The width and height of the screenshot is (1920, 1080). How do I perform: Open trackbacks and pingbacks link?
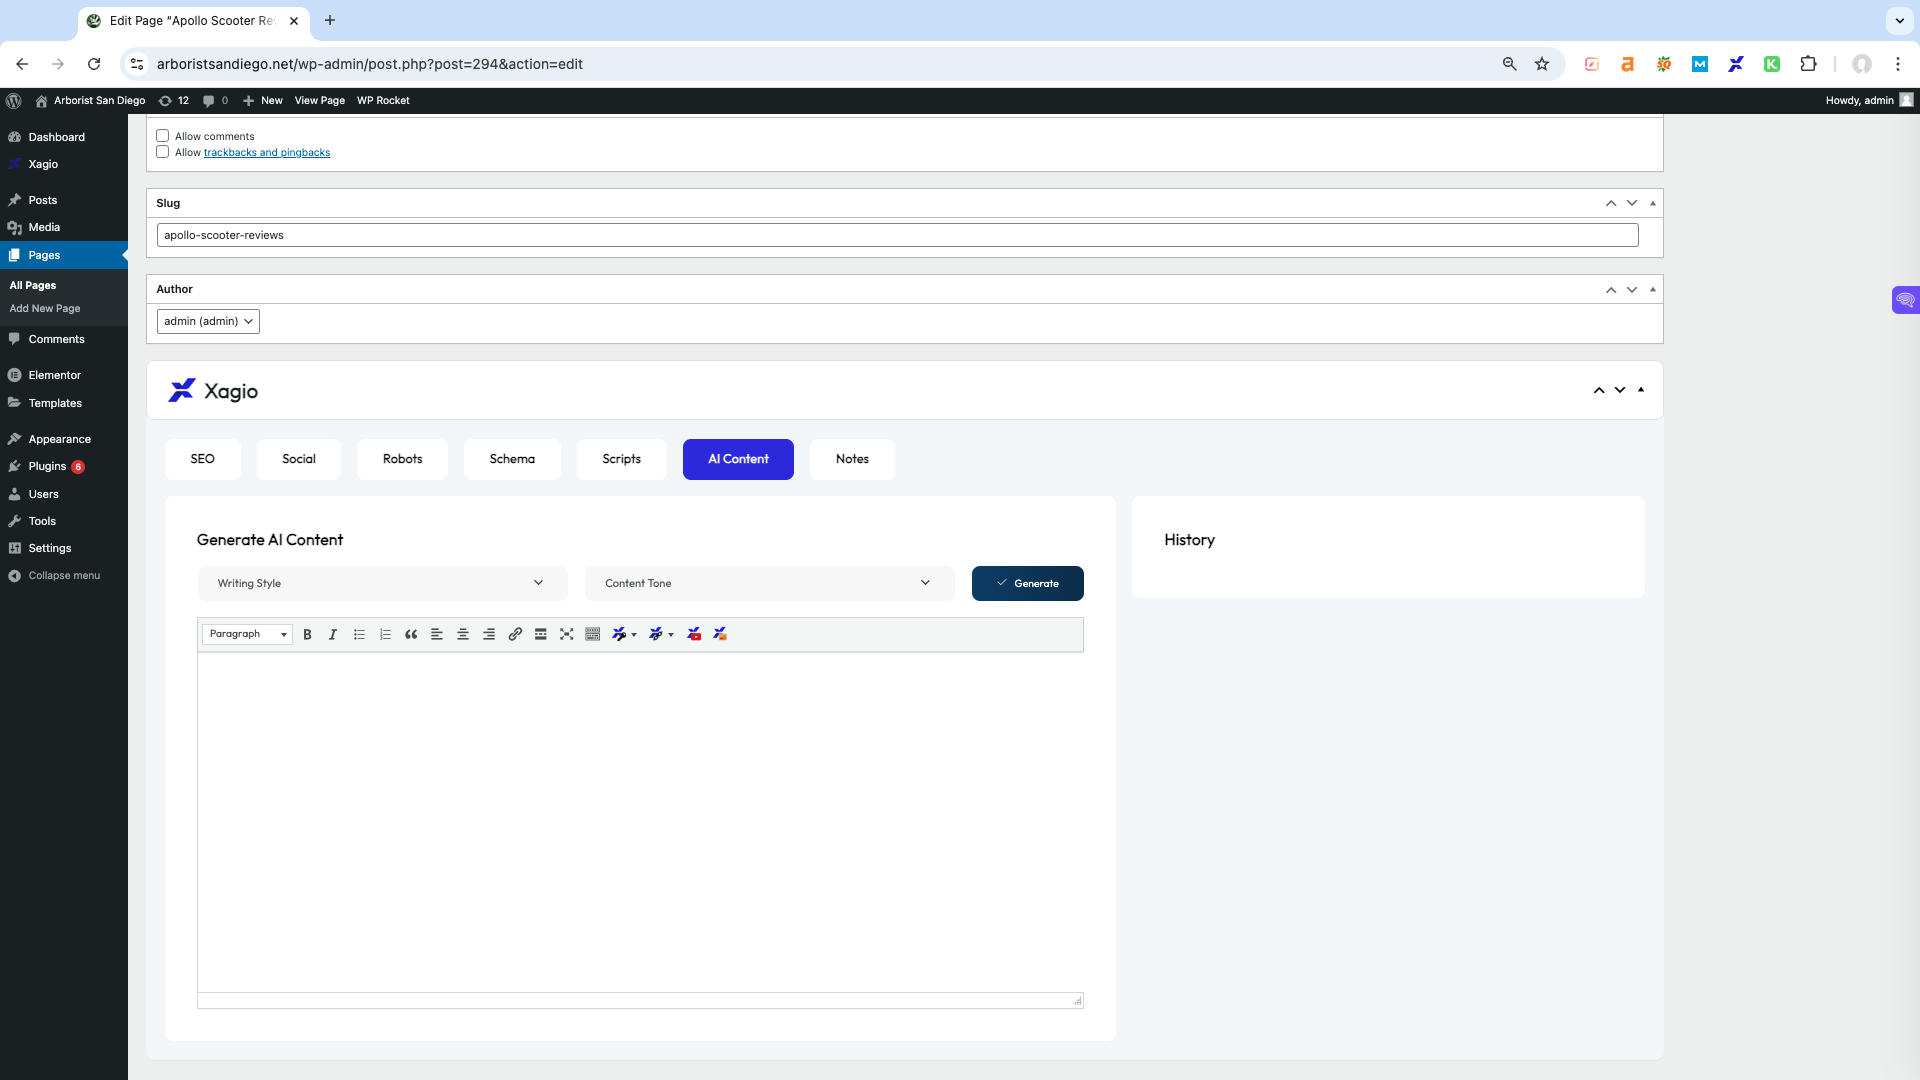coord(267,152)
